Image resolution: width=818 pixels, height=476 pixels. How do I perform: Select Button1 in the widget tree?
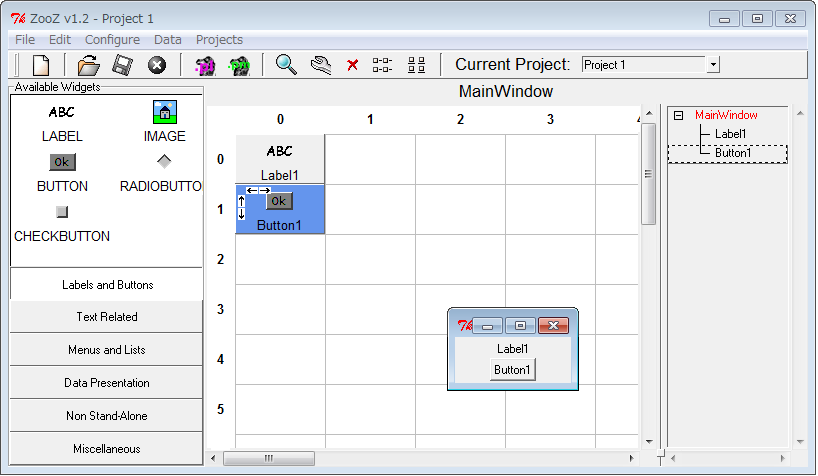click(733, 153)
